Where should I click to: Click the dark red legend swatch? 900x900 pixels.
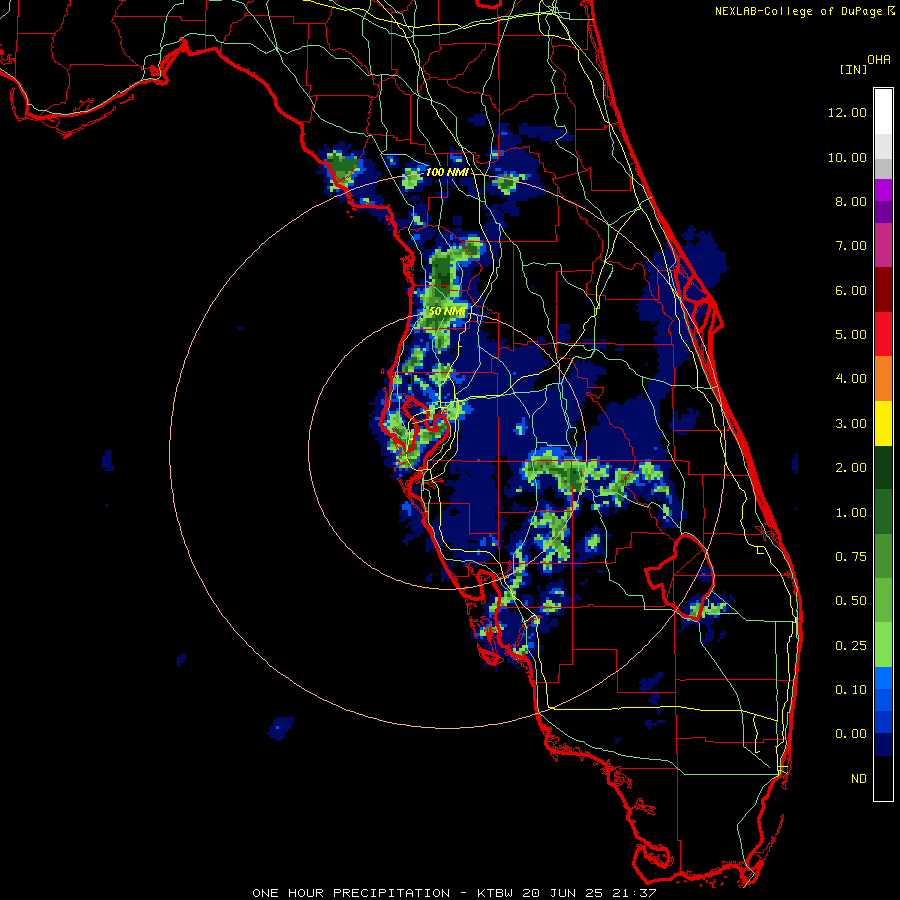(x=883, y=290)
